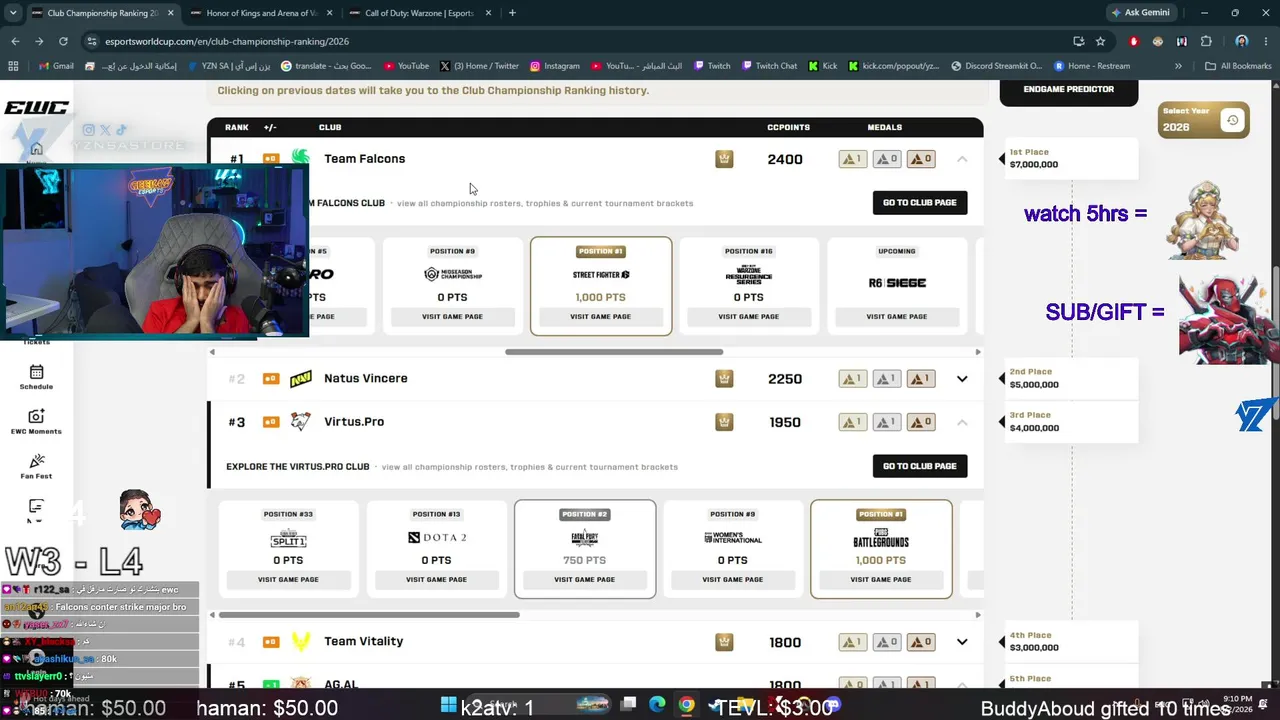Click Virtus.Pro silver medal badge
This screenshot has height=720, width=1280.
click(x=887, y=422)
